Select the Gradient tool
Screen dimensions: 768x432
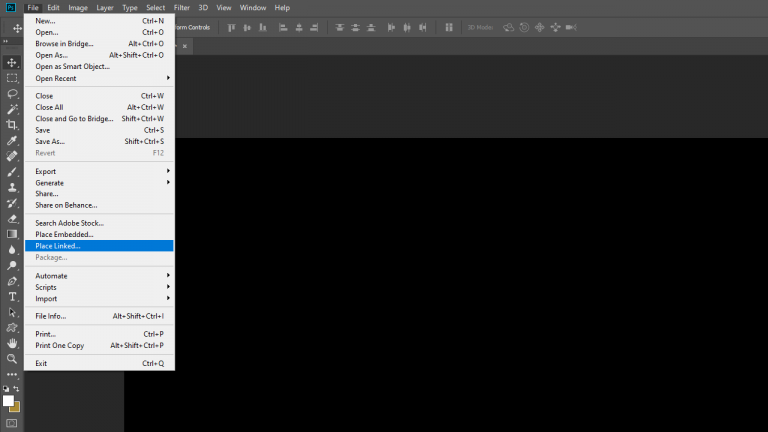point(12,234)
